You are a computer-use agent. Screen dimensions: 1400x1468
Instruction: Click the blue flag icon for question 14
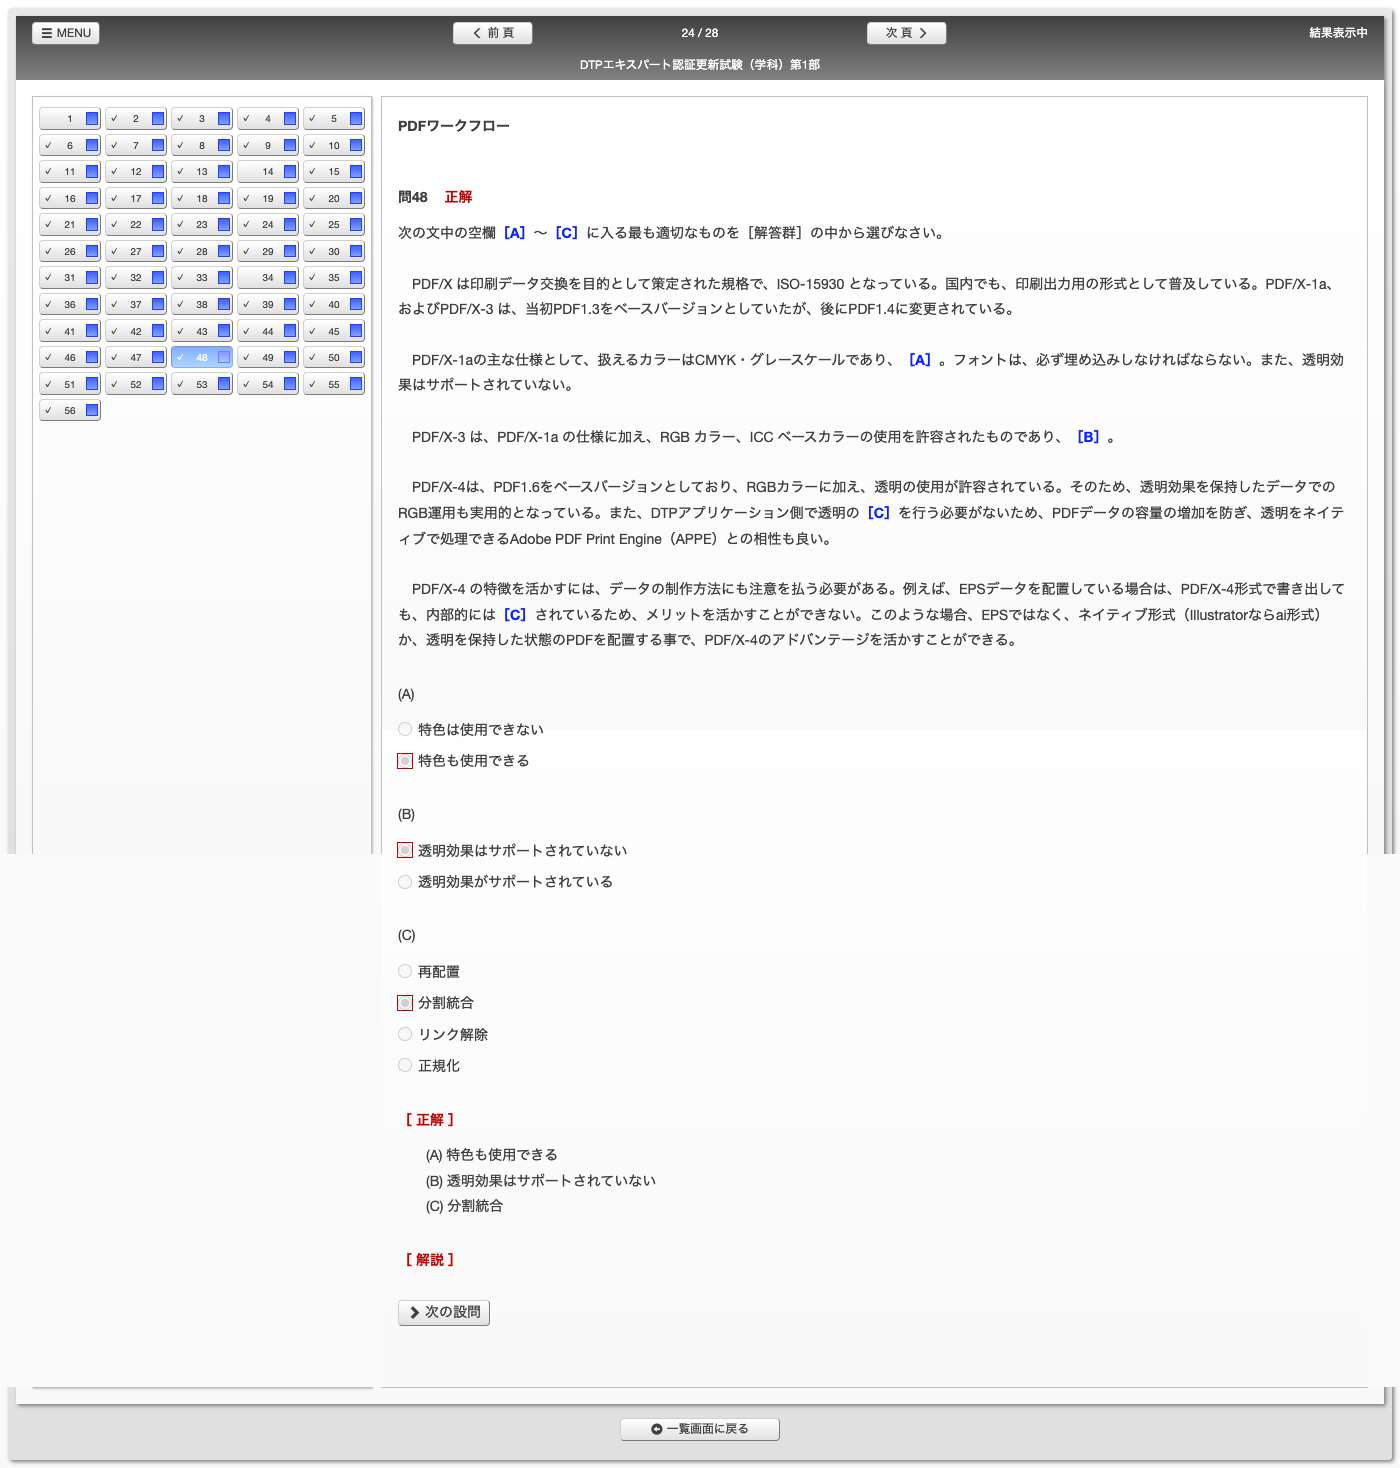290,172
